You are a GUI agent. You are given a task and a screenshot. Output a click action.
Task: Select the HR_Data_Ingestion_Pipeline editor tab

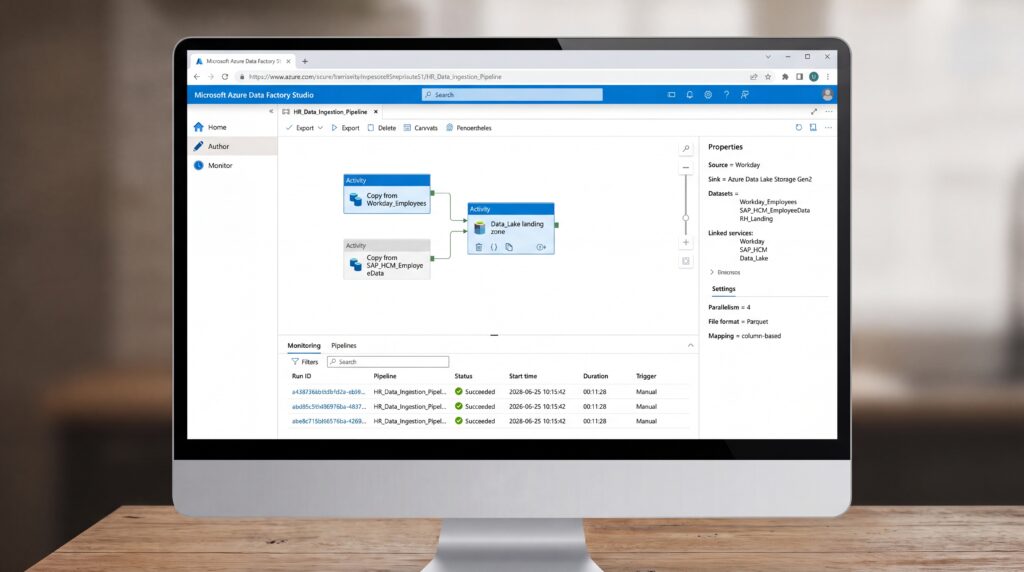[x=330, y=112]
